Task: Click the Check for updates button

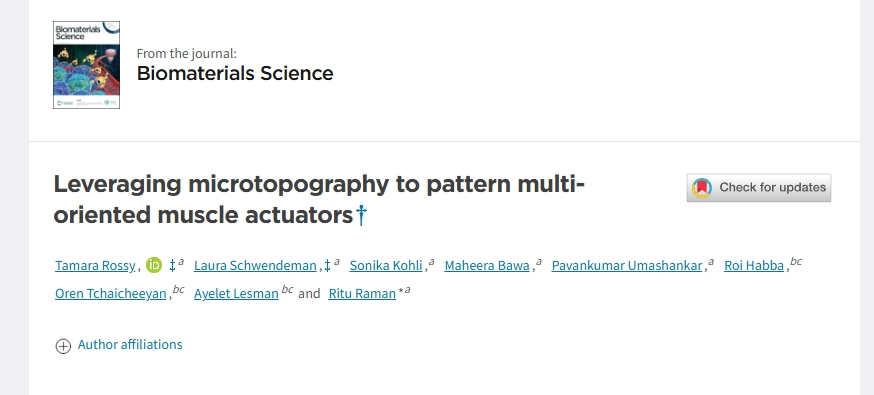Action: (x=759, y=188)
